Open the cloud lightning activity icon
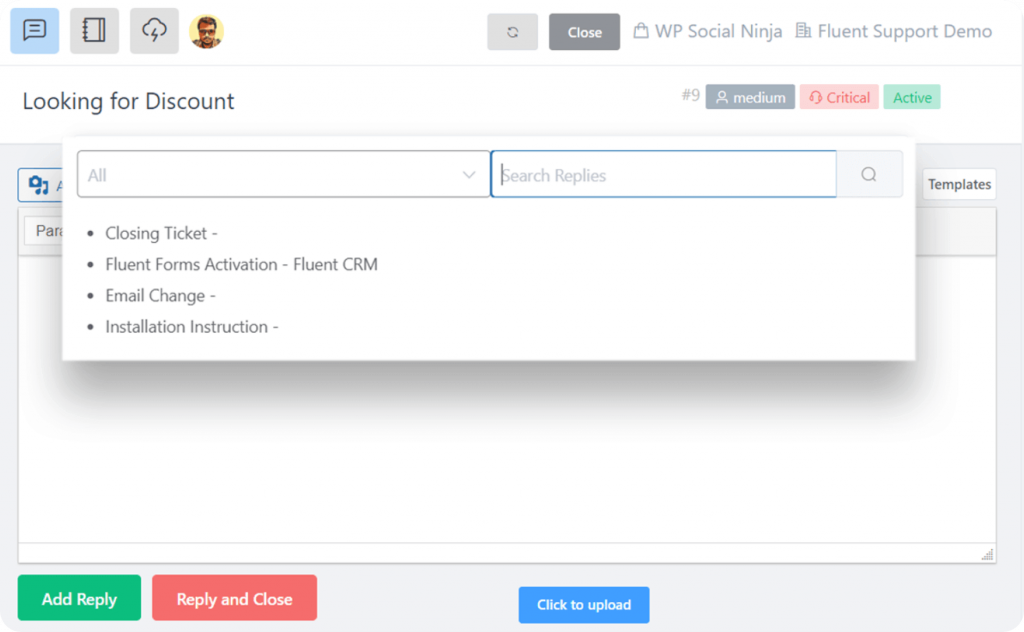Image resolution: width=1024 pixels, height=632 pixels. 154,31
